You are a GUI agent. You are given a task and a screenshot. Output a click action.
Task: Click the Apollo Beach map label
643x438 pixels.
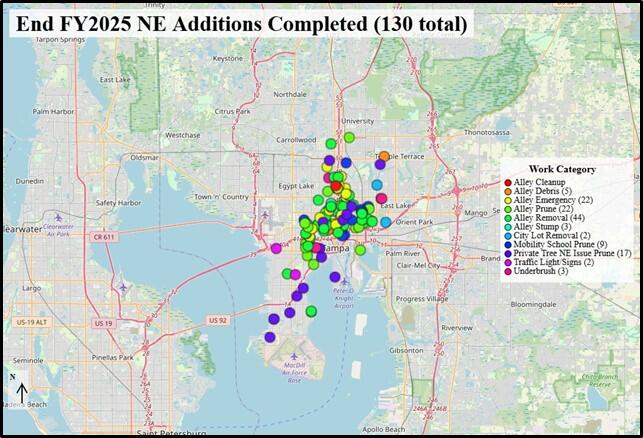point(383,430)
